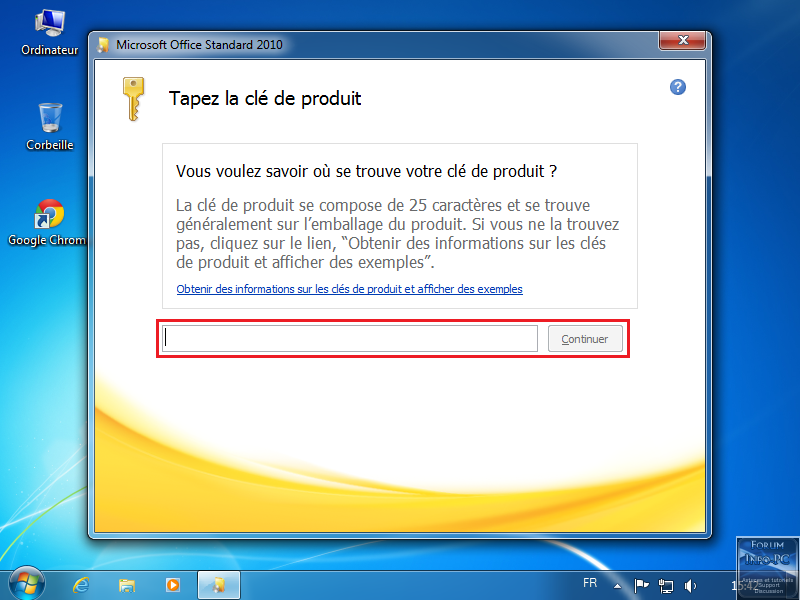Screen dimensions: 800x600
Task: Open Windows Explorer from the taskbar
Action: tap(127, 585)
